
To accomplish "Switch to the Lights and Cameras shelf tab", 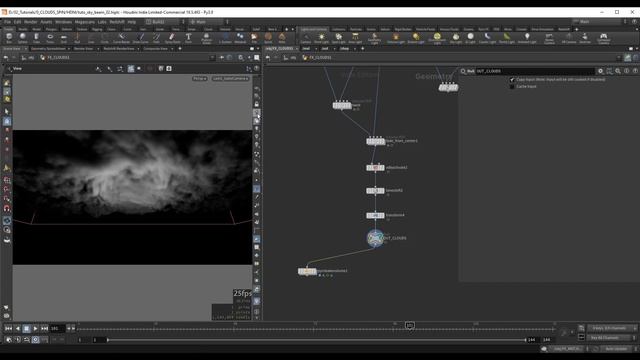I will coord(313,29).
